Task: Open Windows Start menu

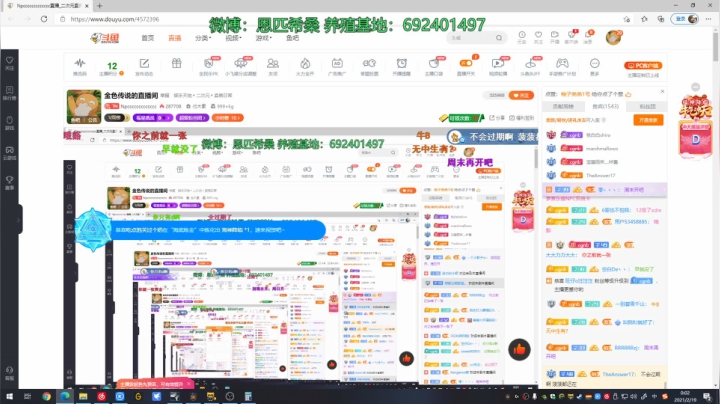Action: 9,396
